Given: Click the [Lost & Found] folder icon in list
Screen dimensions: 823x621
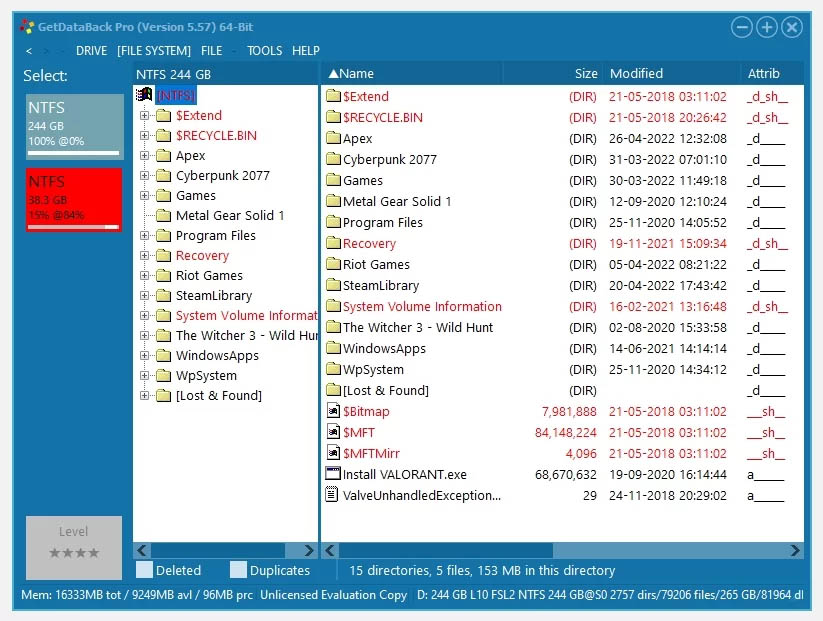Looking at the screenshot, I should coord(333,390).
